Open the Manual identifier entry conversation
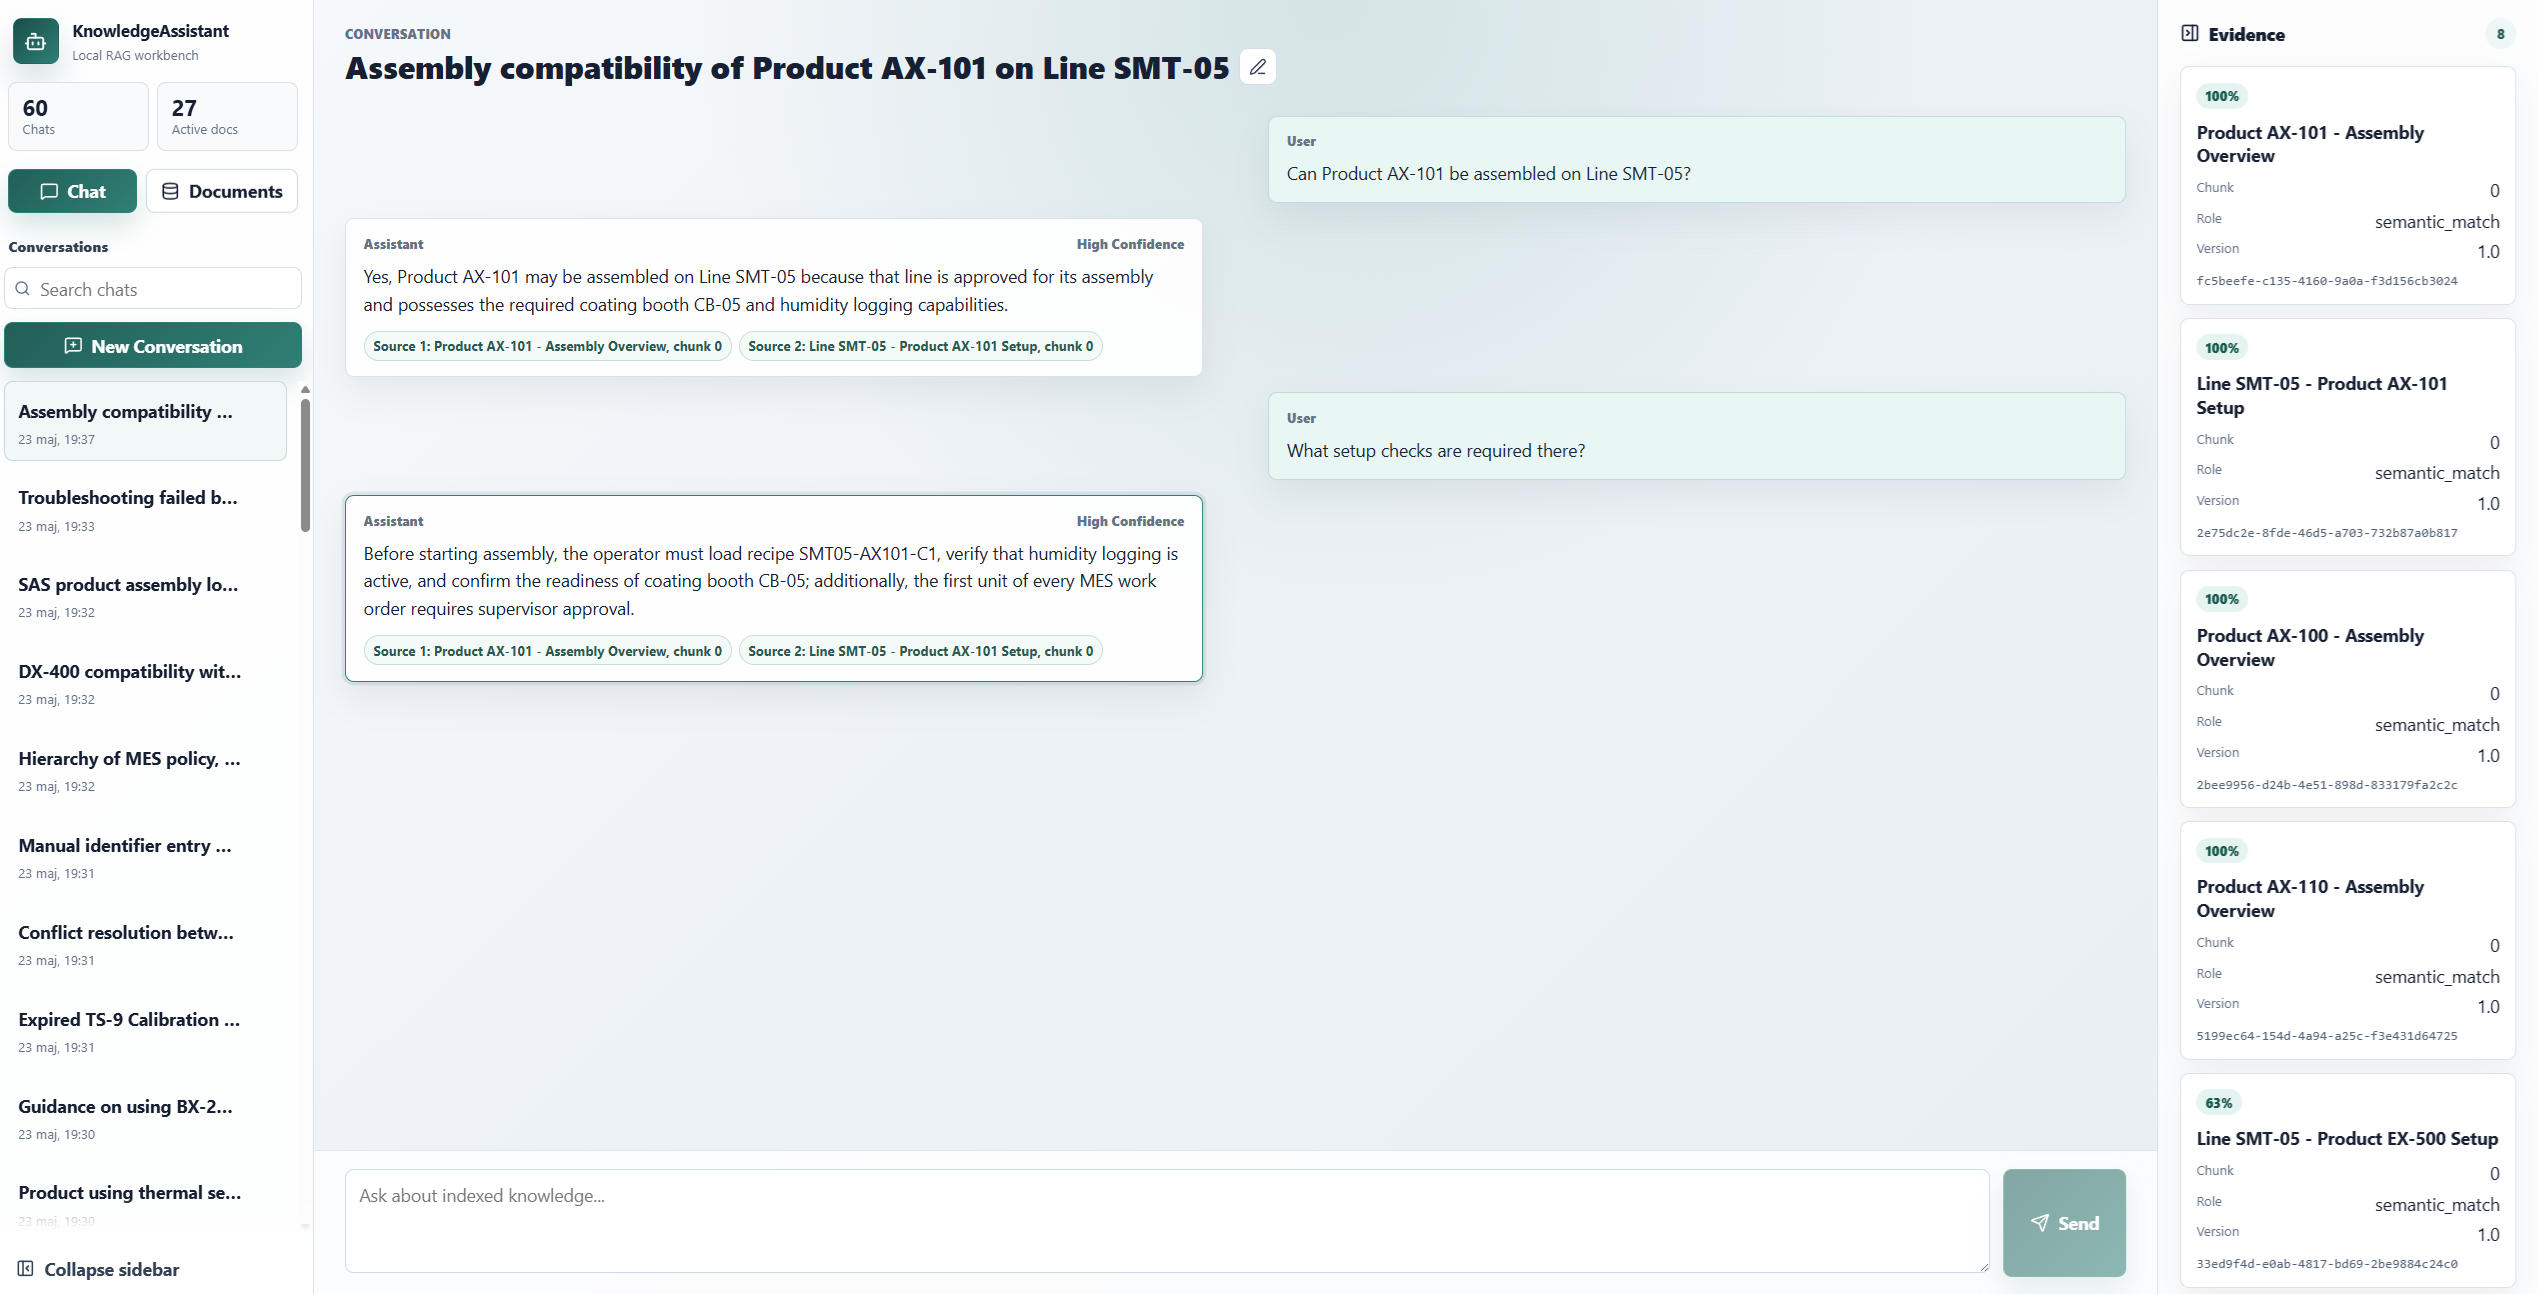 [145, 857]
